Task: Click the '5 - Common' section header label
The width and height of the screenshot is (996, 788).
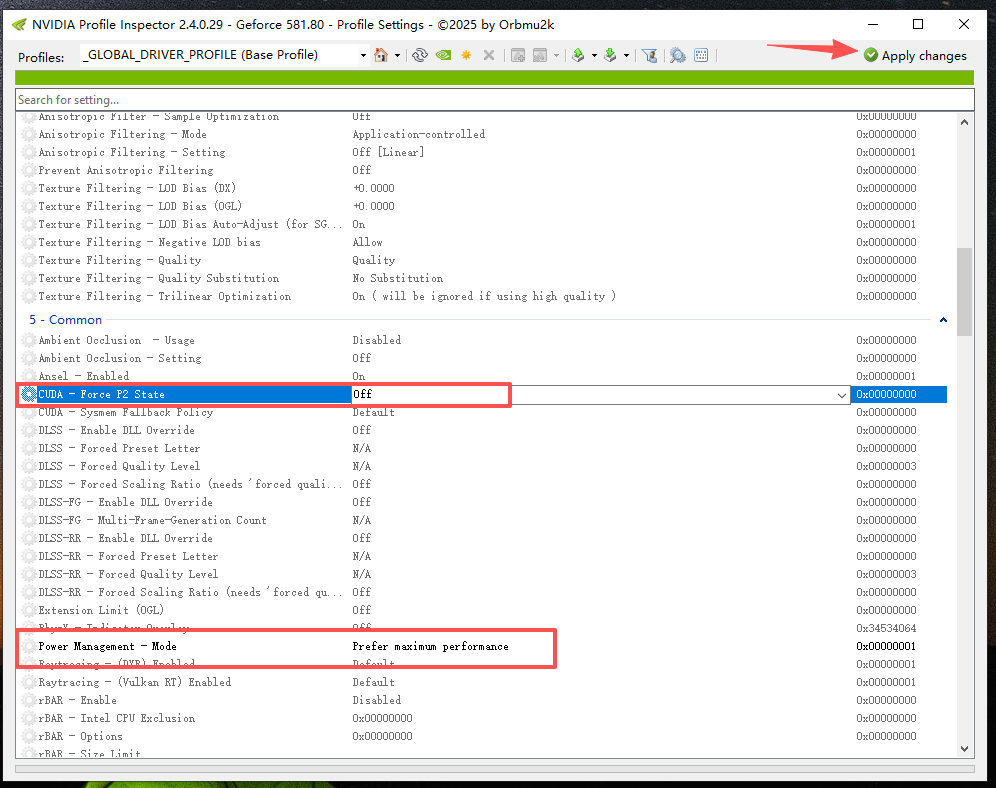Action: pos(65,320)
